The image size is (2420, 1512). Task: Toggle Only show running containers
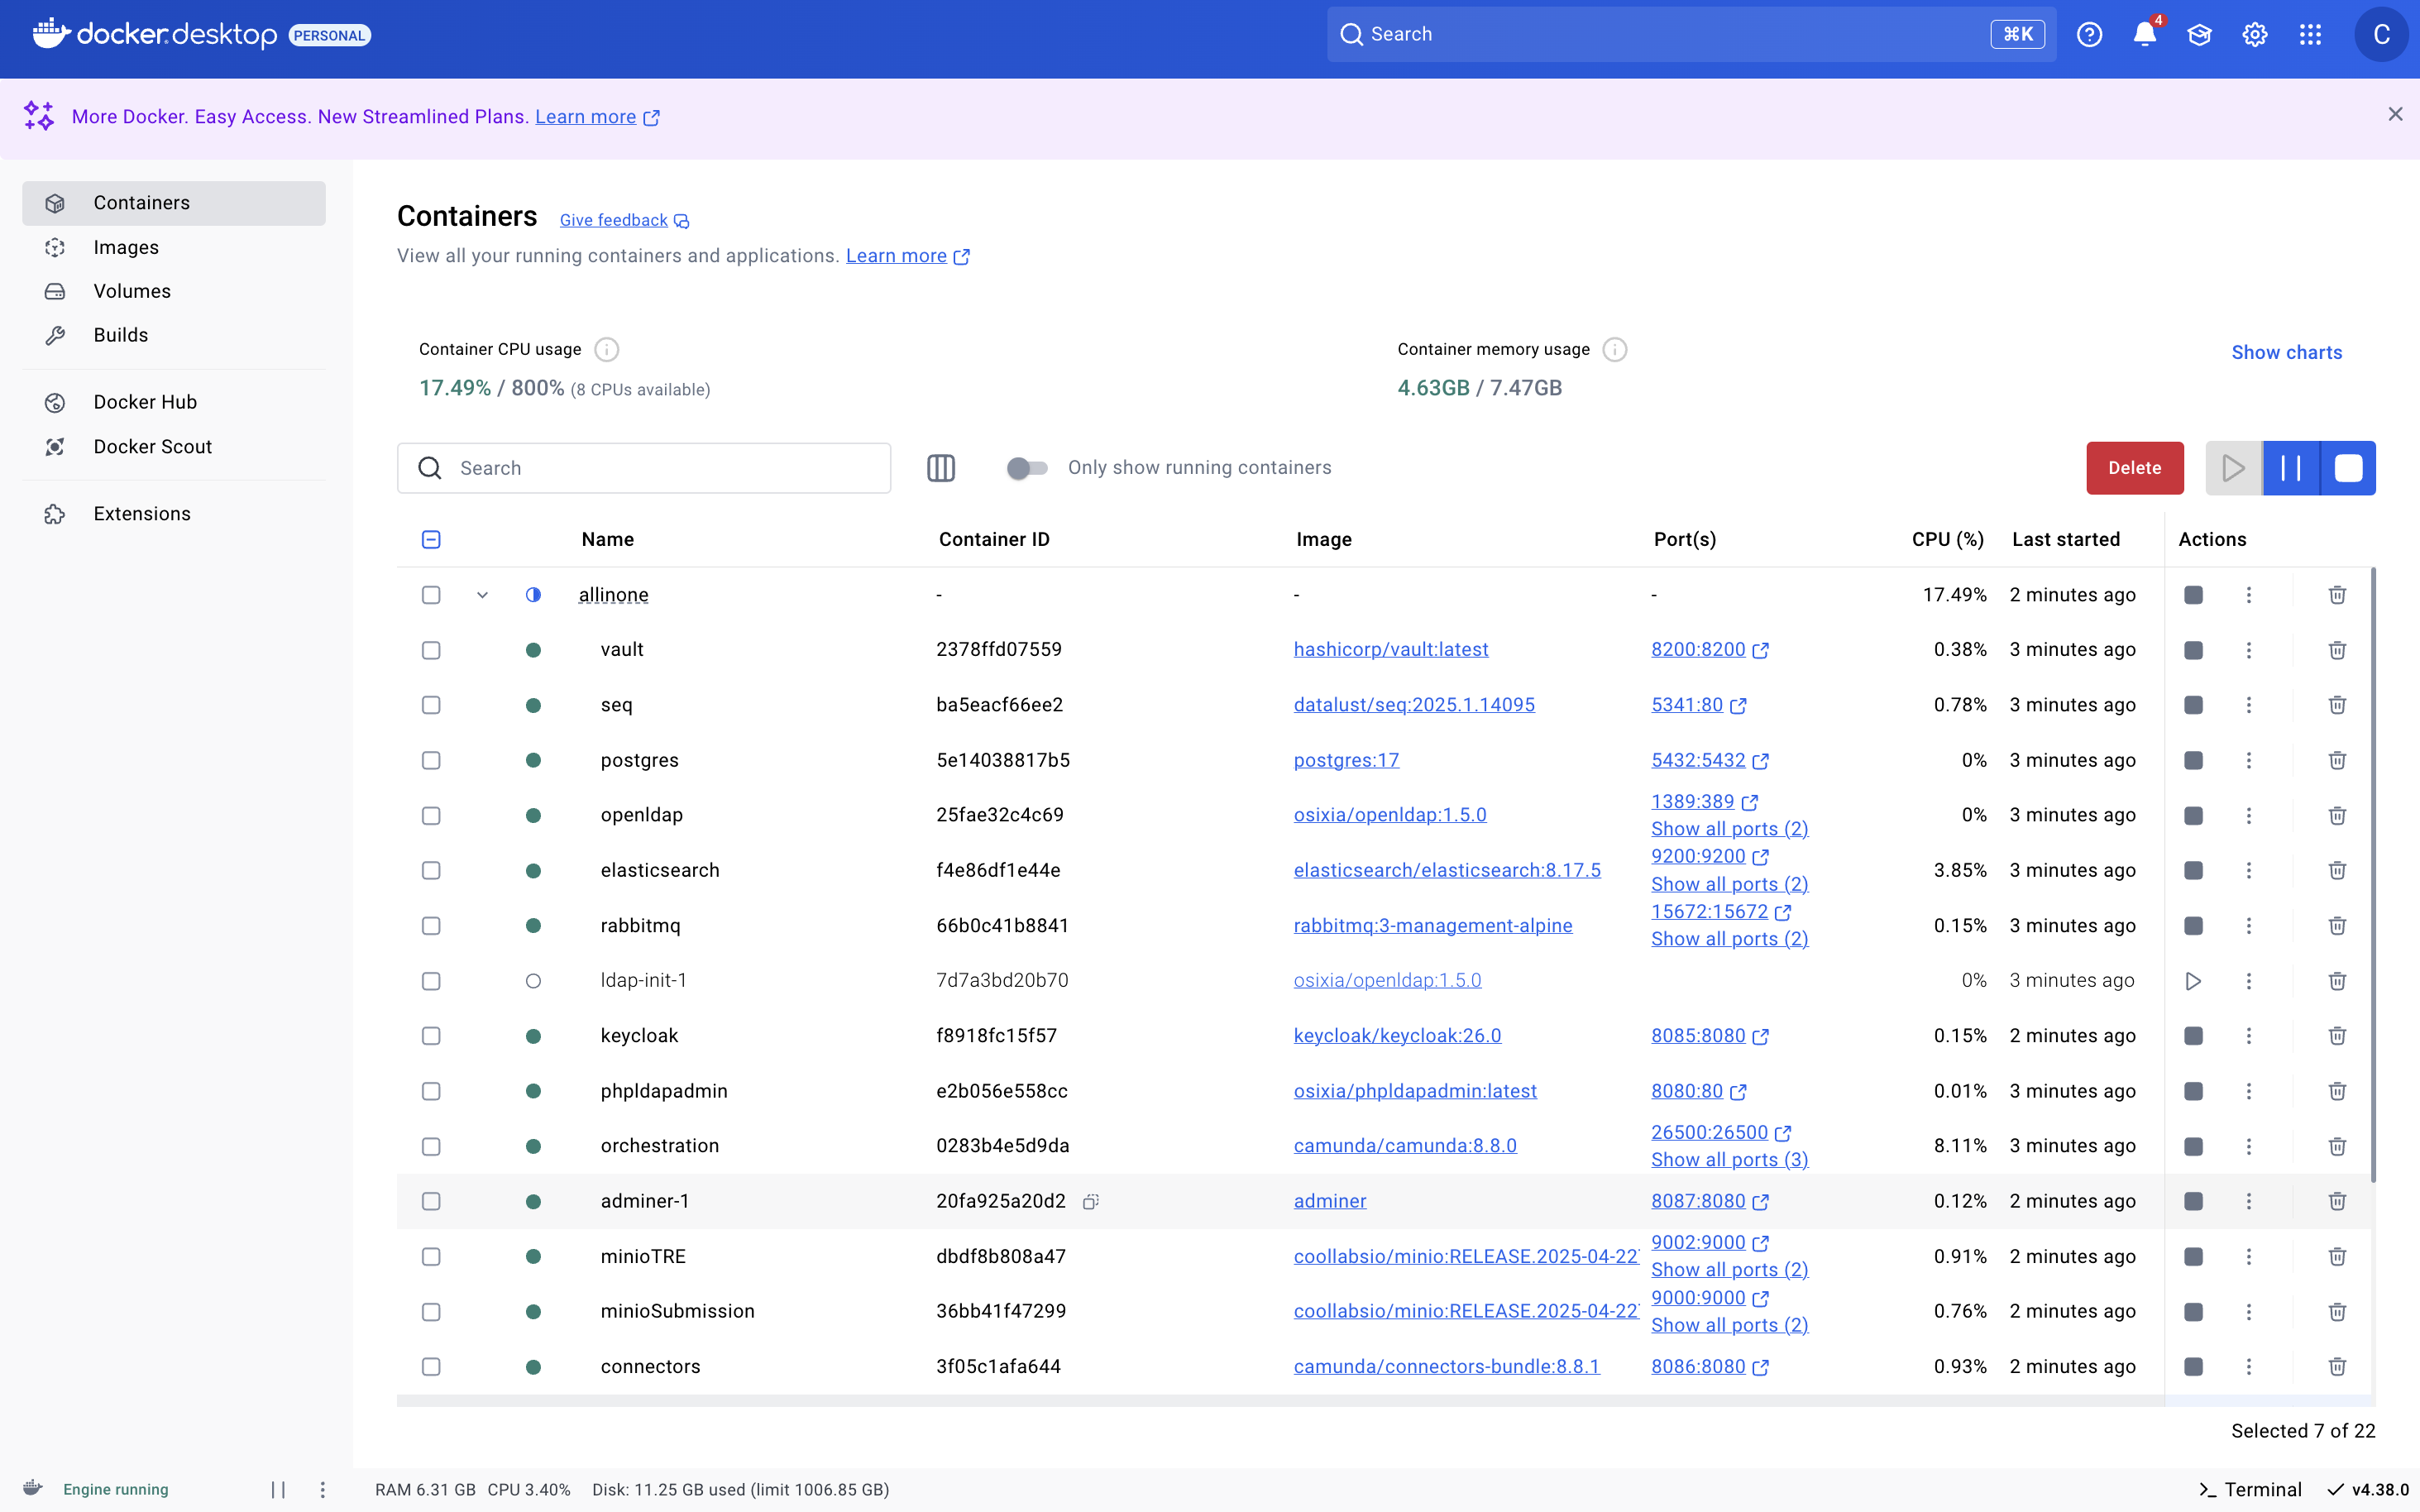click(x=1027, y=468)
